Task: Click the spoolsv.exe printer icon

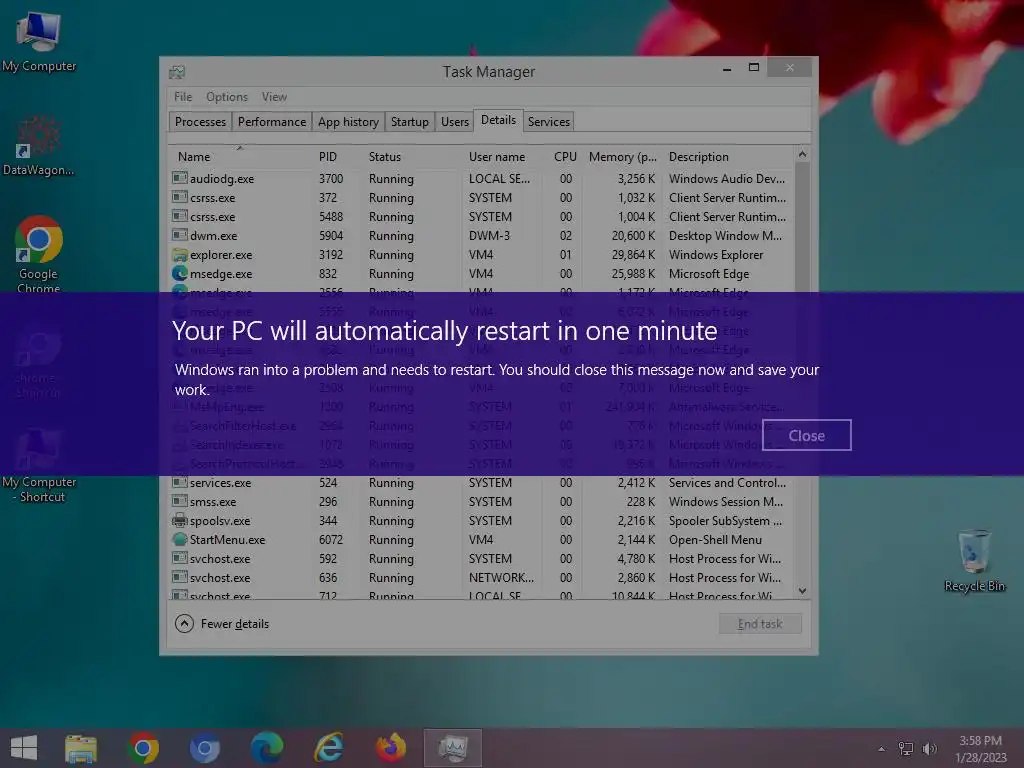Action: pyautogui.click(x=180, y=520)
